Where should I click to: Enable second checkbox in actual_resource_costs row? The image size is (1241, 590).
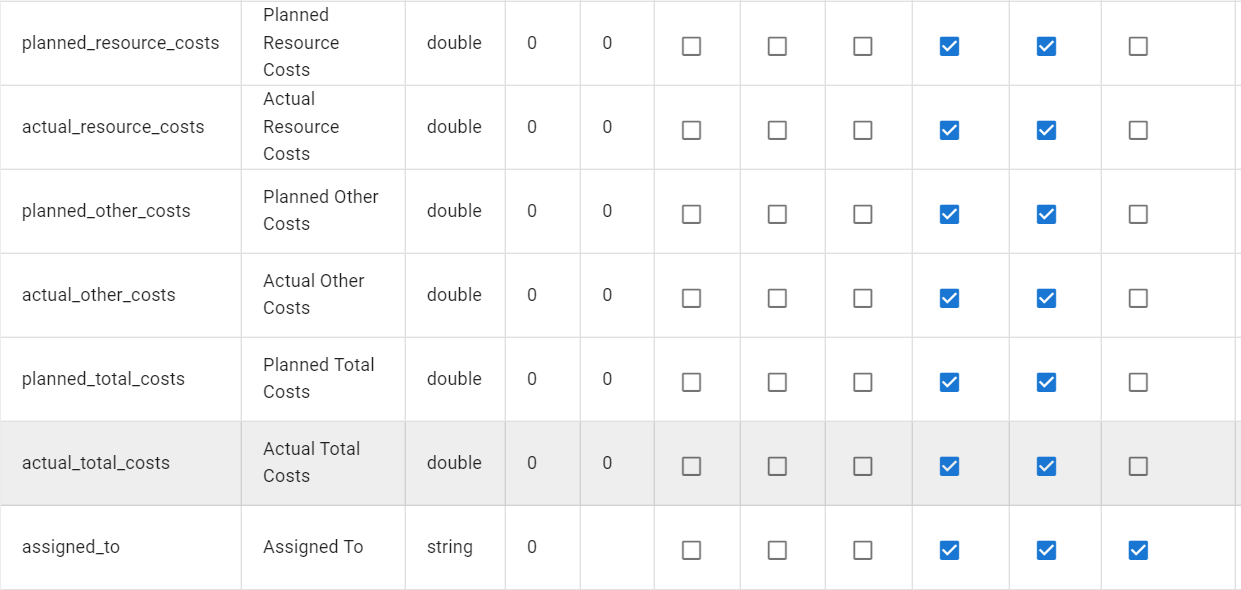(x=777, y=130)
